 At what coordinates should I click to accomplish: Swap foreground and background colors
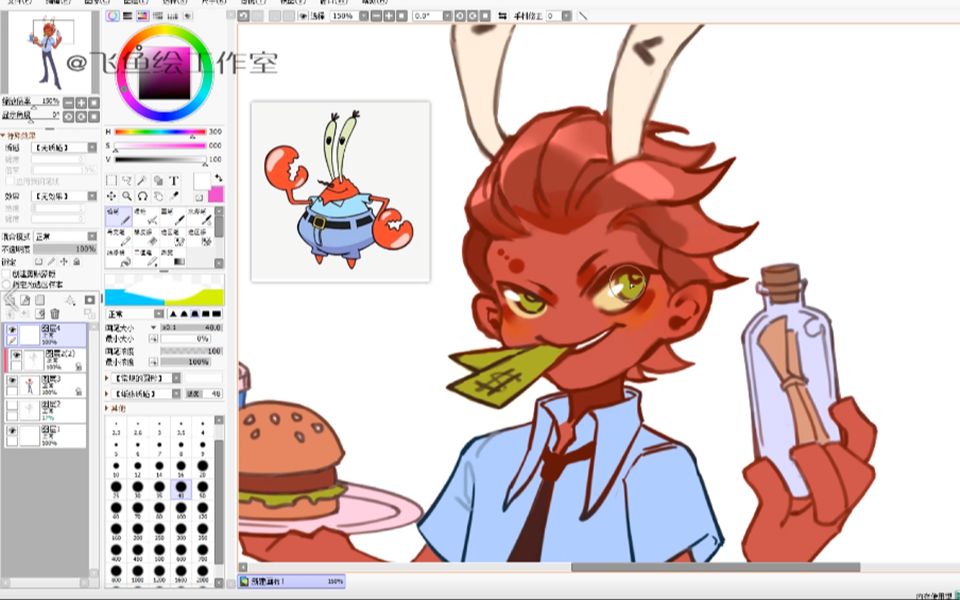(x=219, y=178)
